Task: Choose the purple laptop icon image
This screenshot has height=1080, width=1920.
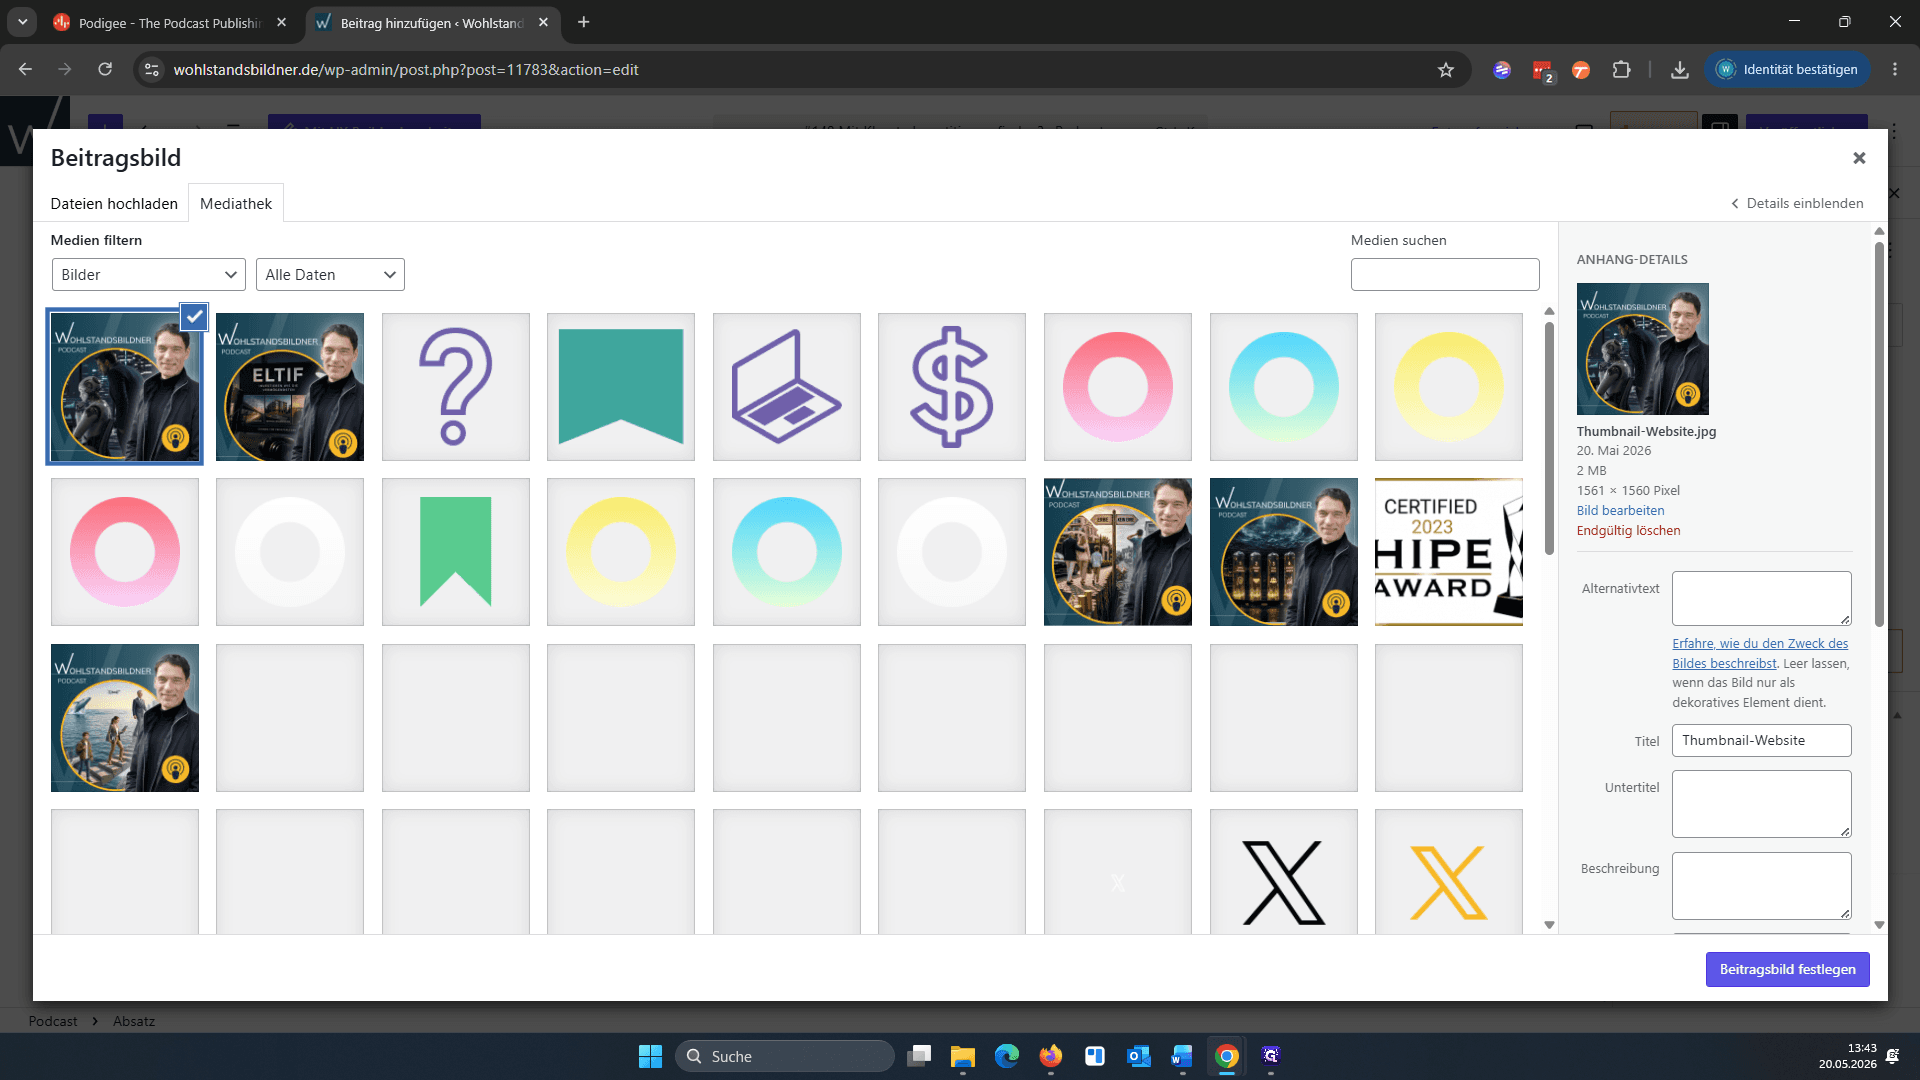Action: (x=787, y=387)
